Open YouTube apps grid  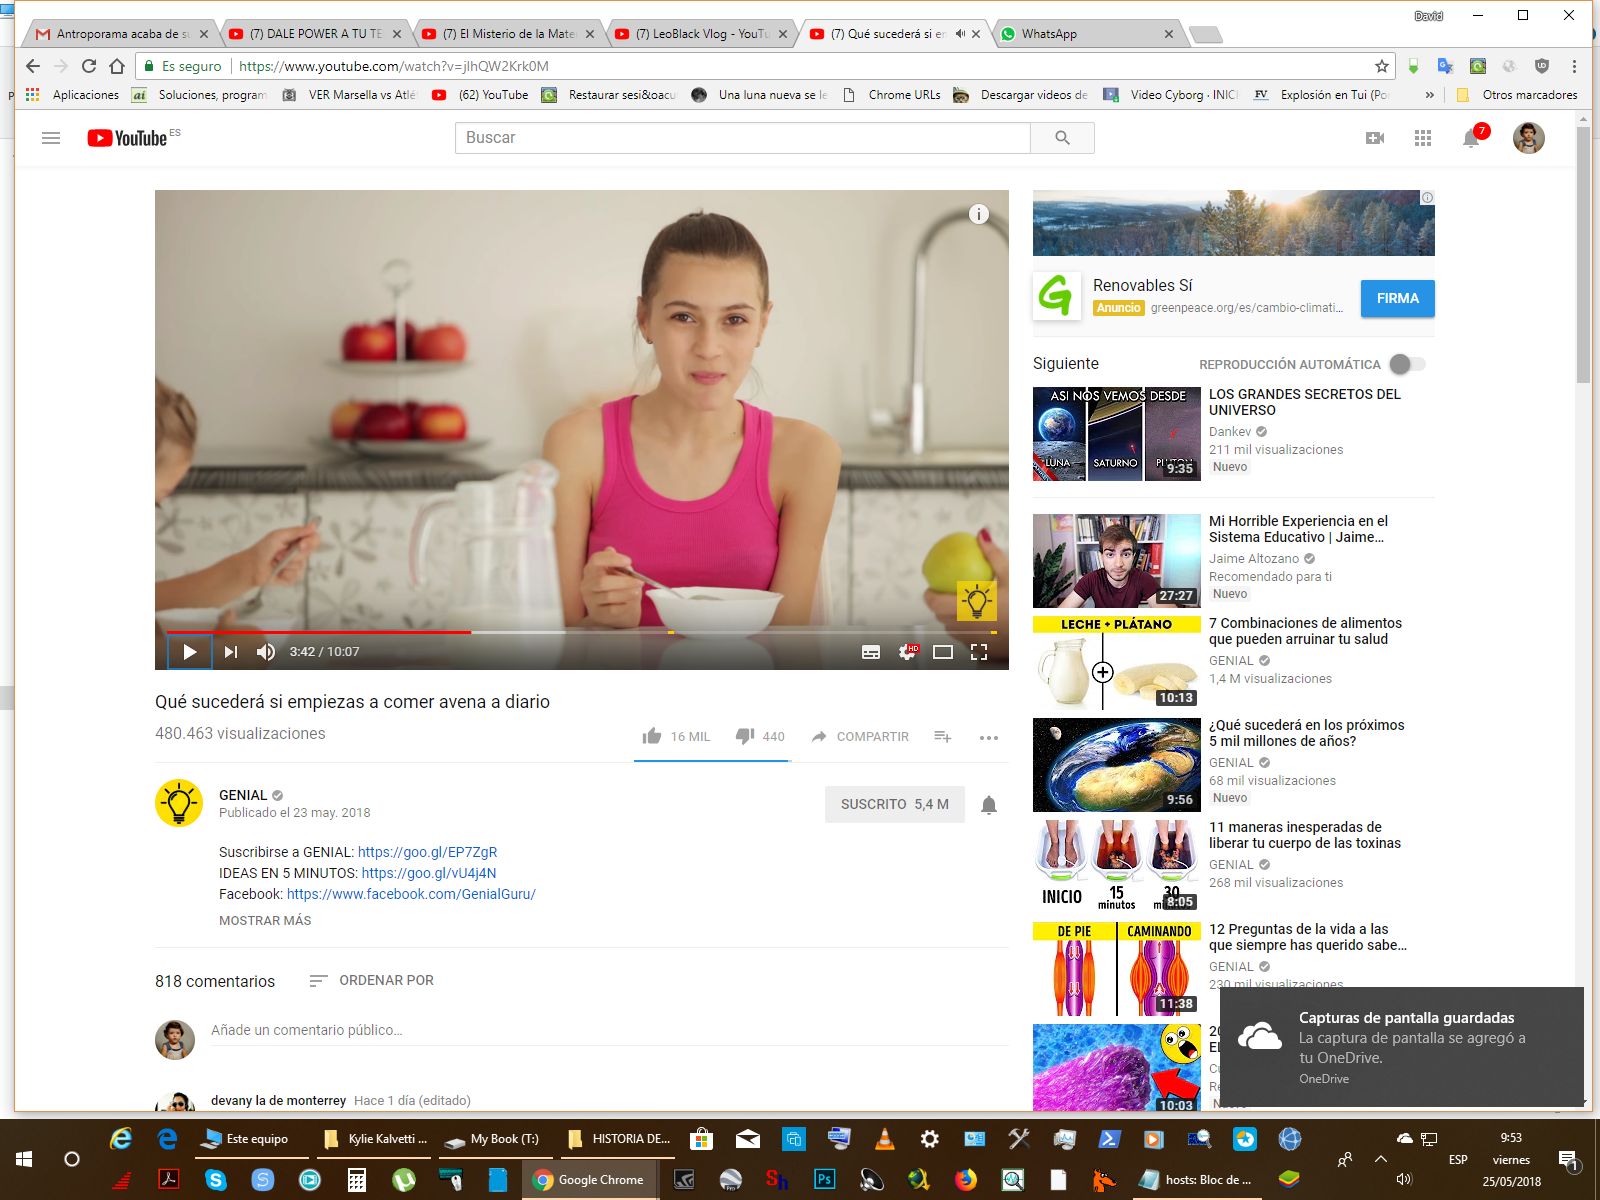(1423, 138)
